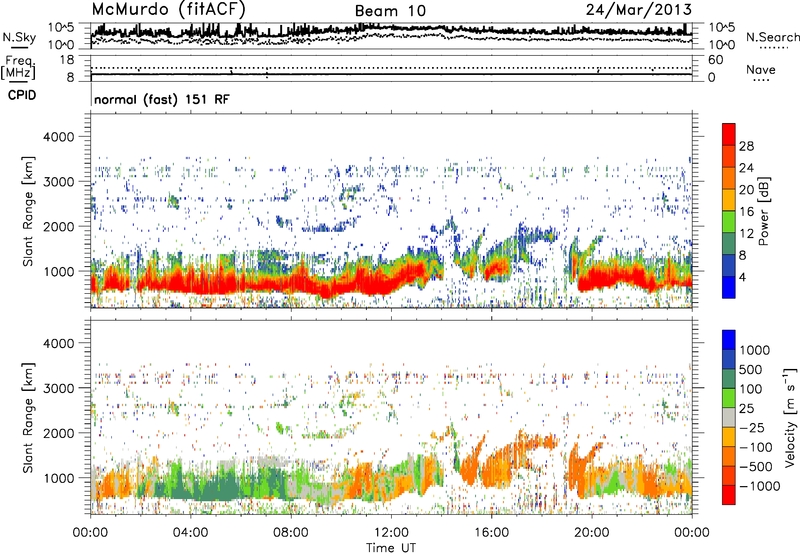This screenshot has height=554, width=800.
Task: Click the −1000 label on velocity color bar
Action: point(760,486)
